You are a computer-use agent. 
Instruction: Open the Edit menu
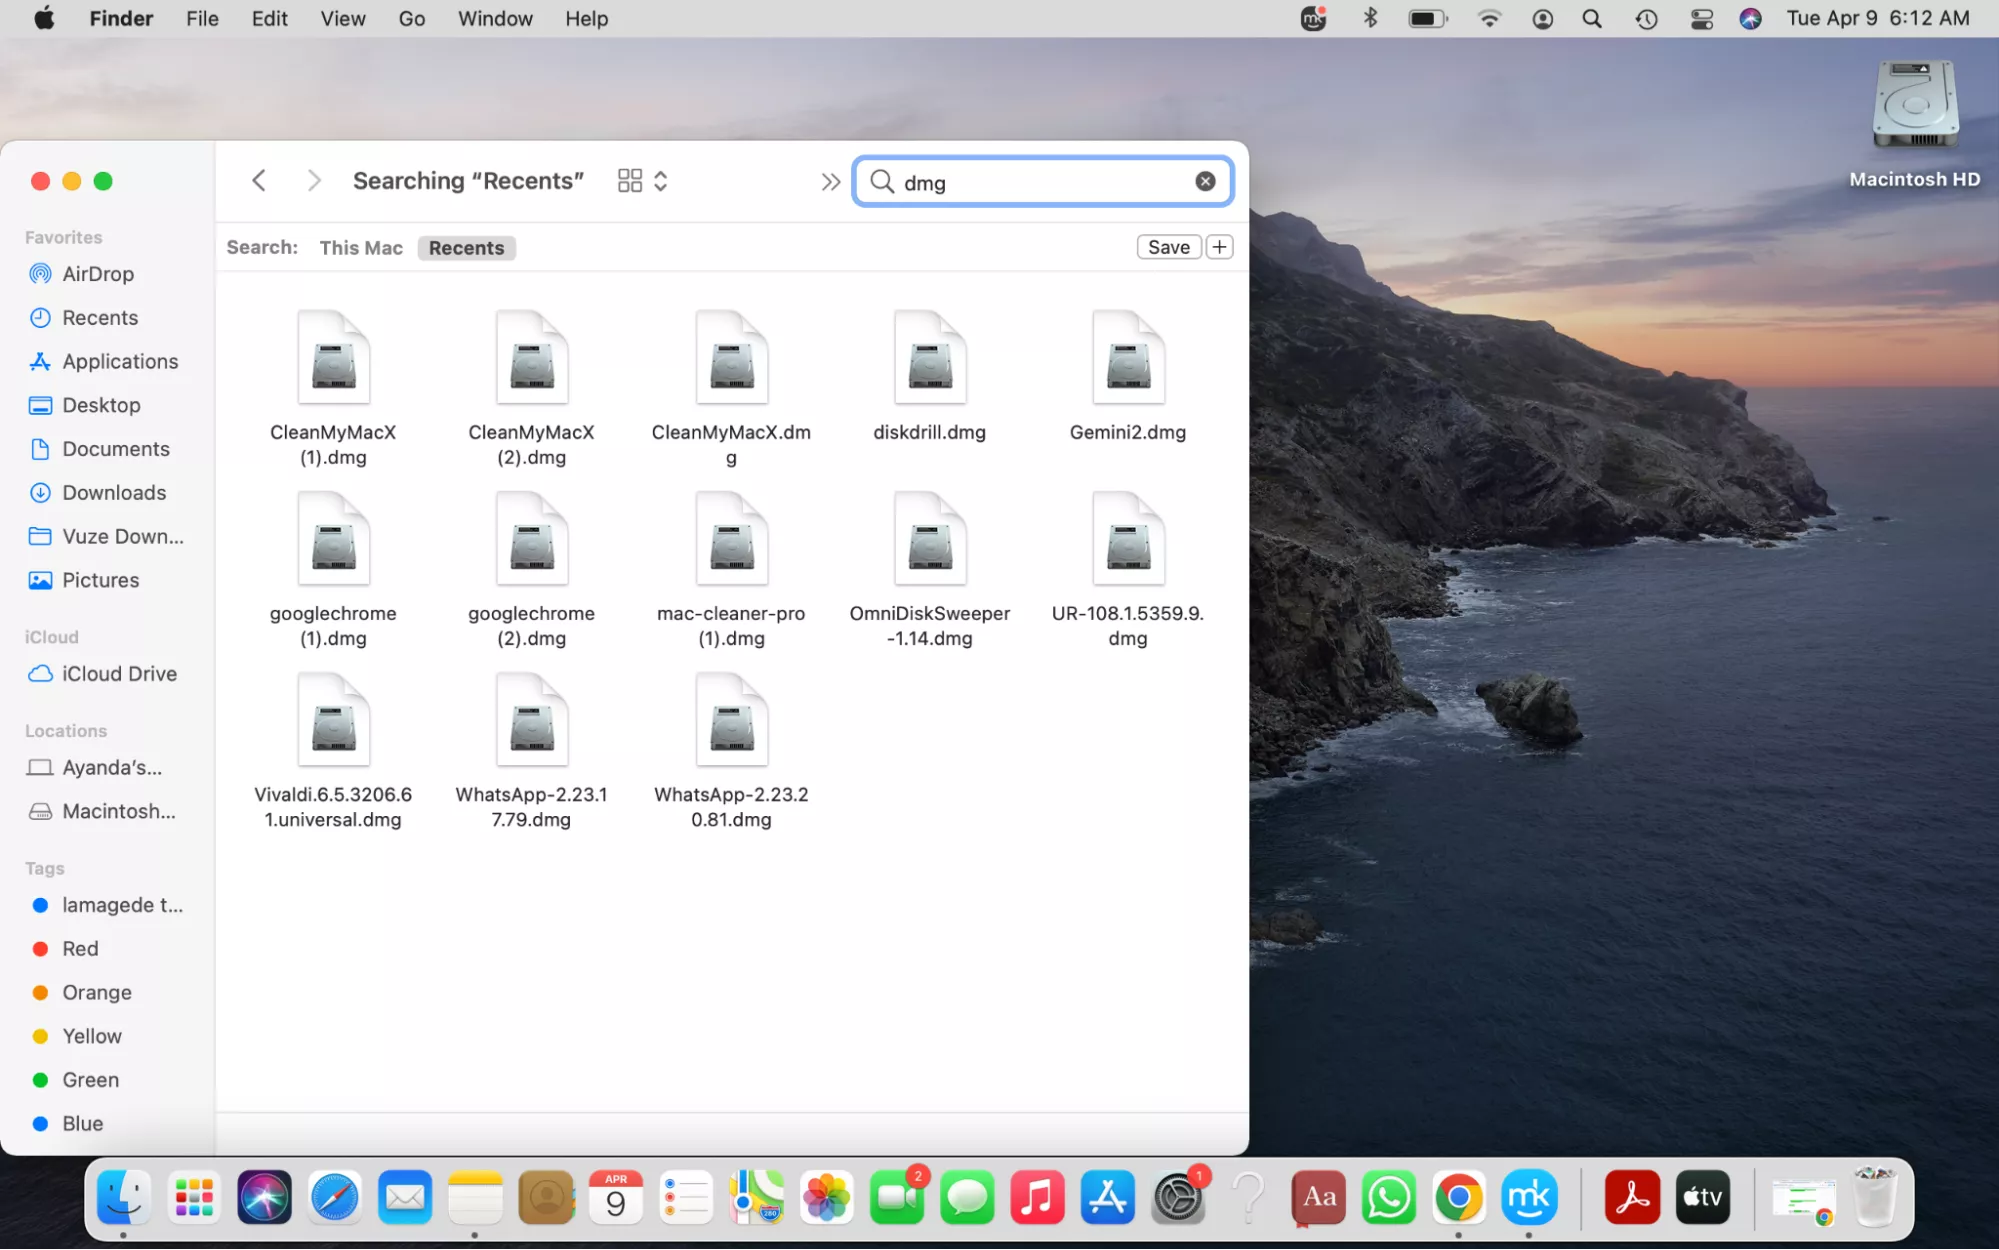(x=269, y=18)
